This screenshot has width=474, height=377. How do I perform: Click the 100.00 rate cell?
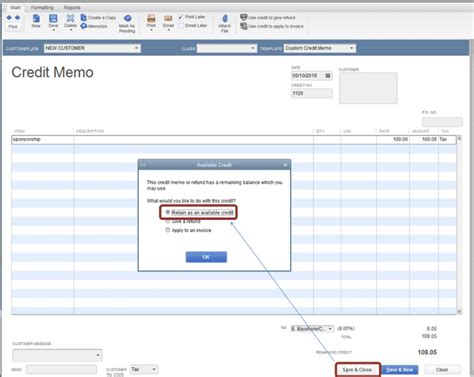click(x=393, y=139)
